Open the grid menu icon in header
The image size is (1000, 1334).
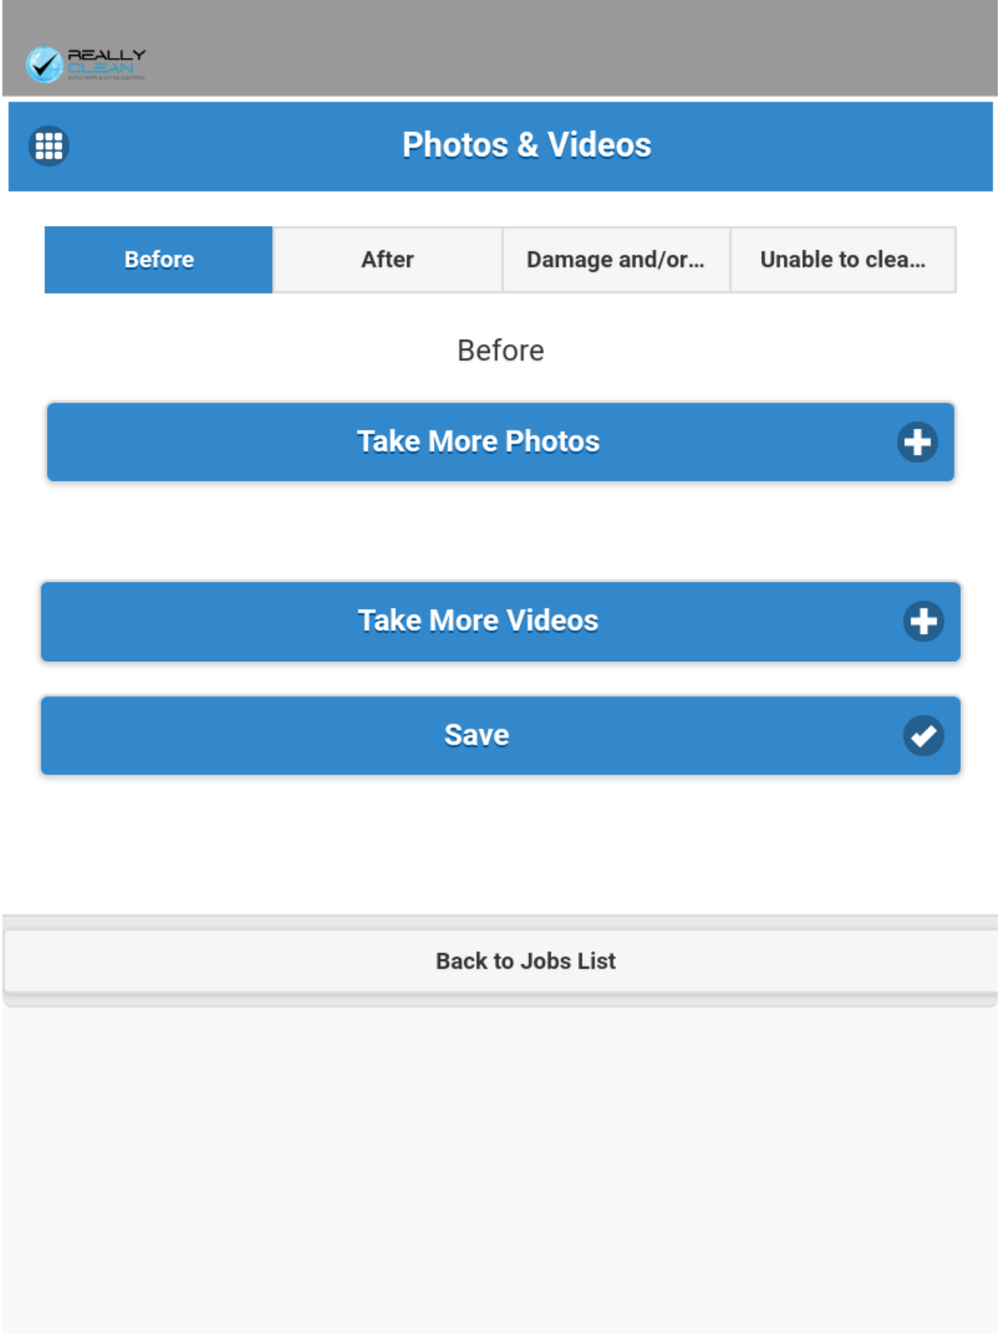48,146
